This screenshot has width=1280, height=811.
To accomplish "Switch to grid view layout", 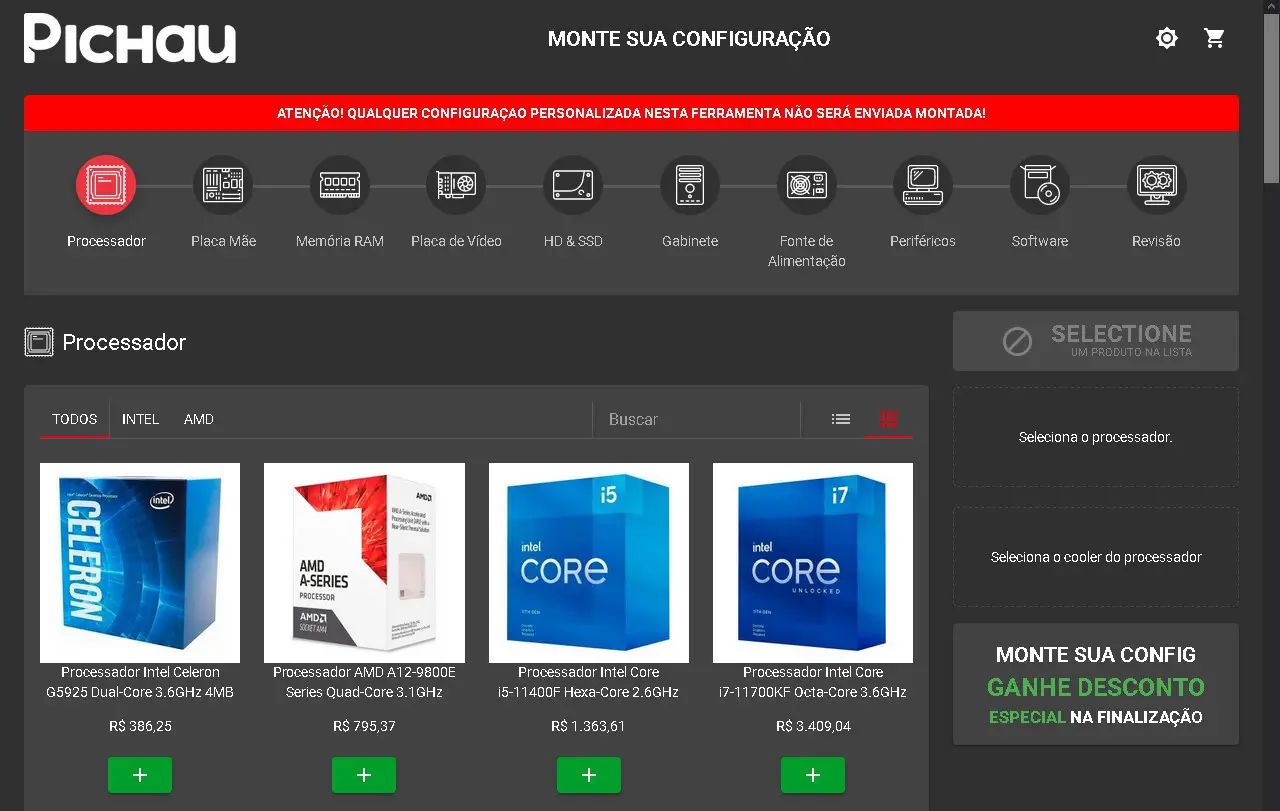I will click(889, 419).
